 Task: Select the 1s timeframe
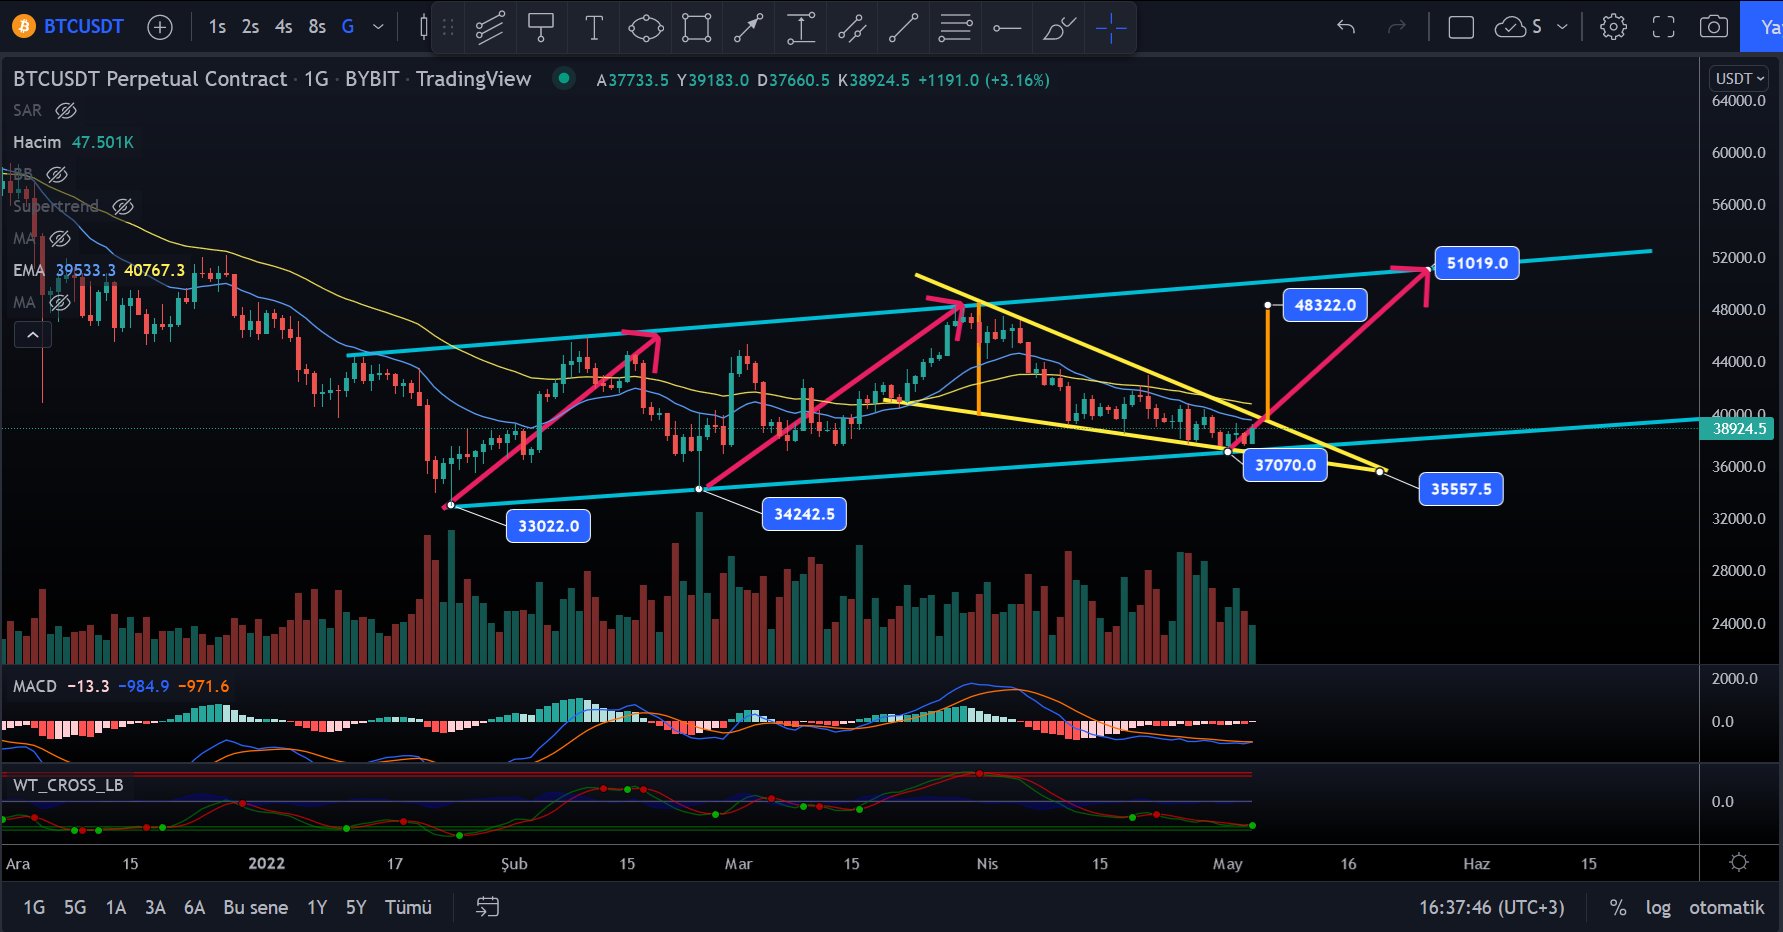[217, 27]
